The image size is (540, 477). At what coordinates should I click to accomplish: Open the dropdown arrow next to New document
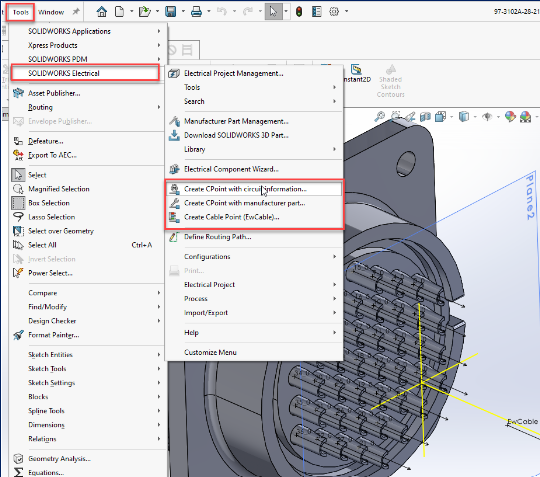coord(132,12)
